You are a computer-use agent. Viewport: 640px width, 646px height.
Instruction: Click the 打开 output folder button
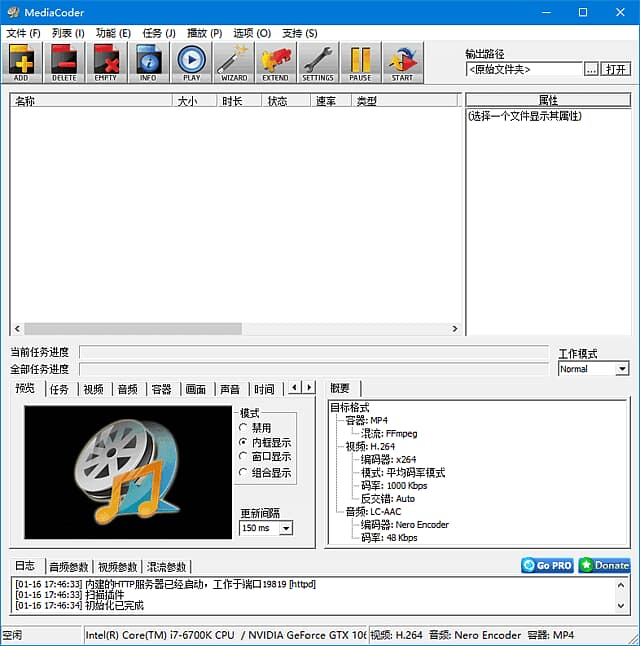[616, 69]
